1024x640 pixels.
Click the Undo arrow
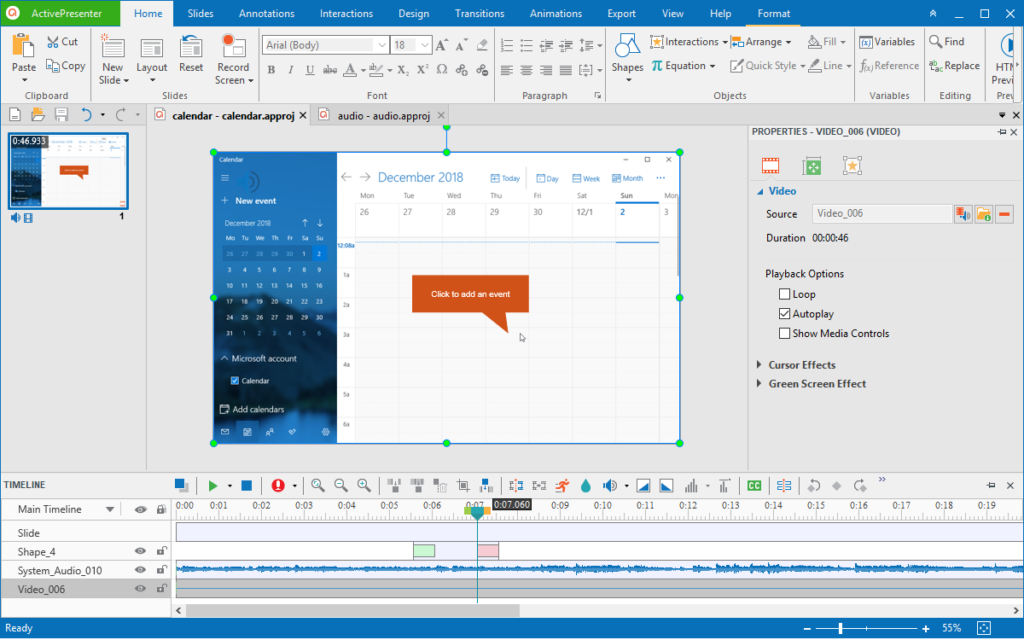pyautogui.click(x=86, y=115)
